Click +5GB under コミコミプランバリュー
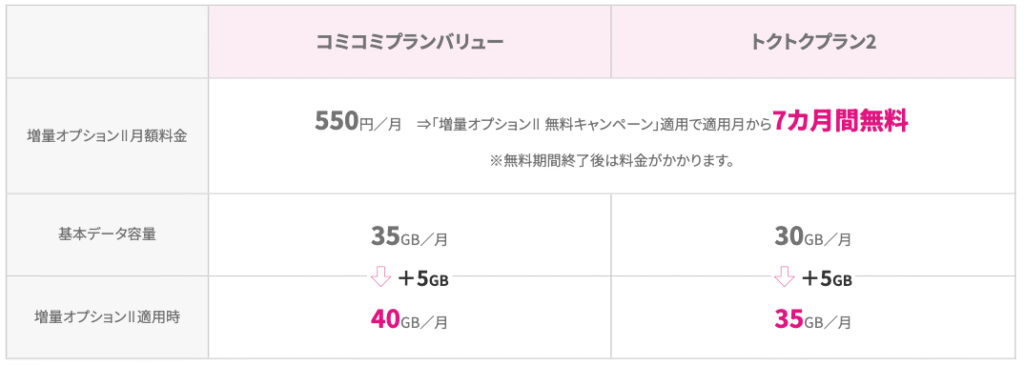Screen dimensions: 1024x366 click(423, 280)
